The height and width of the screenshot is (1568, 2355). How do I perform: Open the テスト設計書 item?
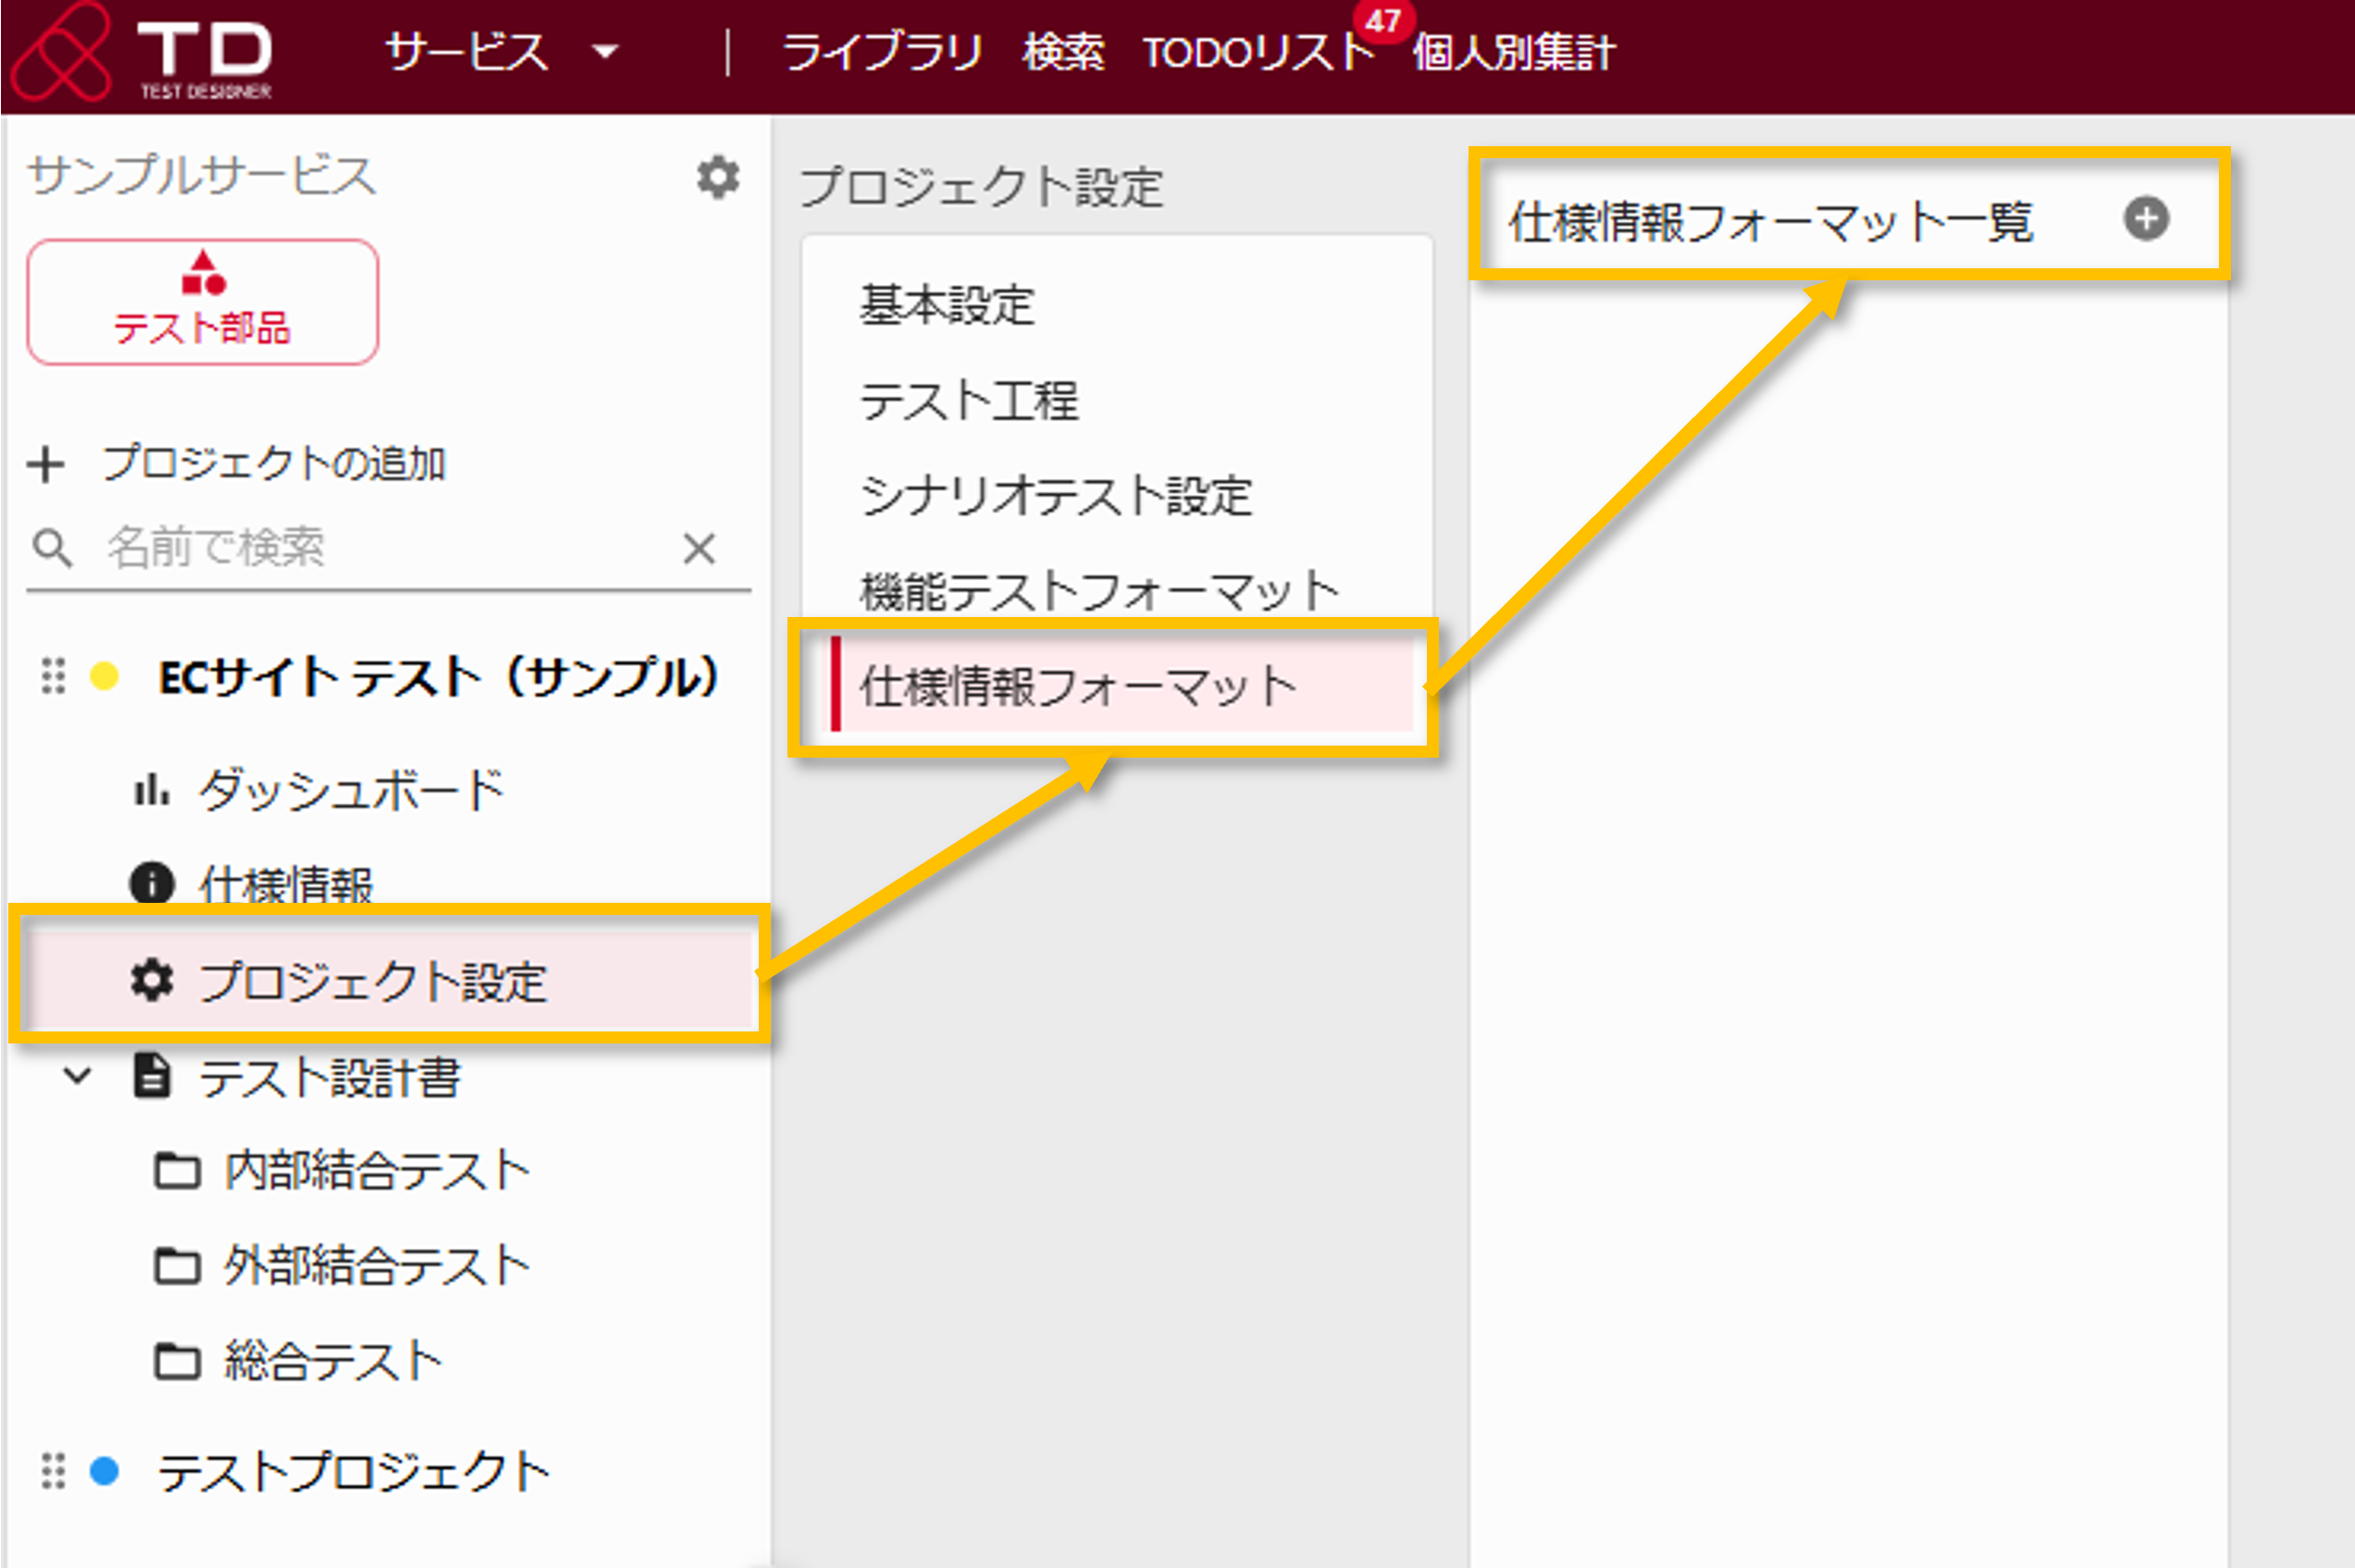tap(329, 1078)
